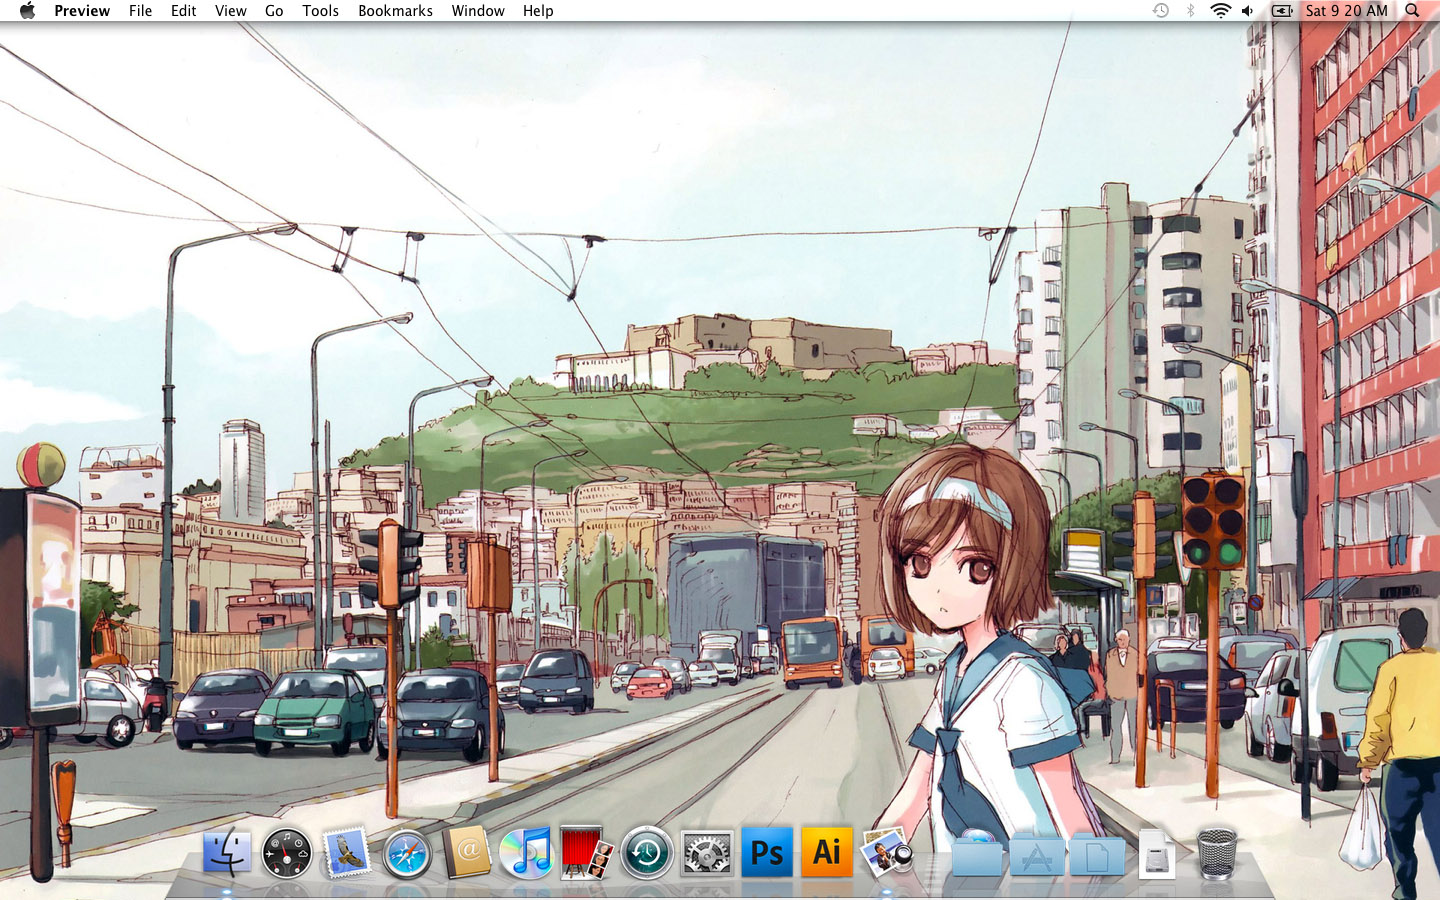This screenshot has width=1440, height=900.
Task: Open the Mail app in the dock
Action: coord(347,853)
